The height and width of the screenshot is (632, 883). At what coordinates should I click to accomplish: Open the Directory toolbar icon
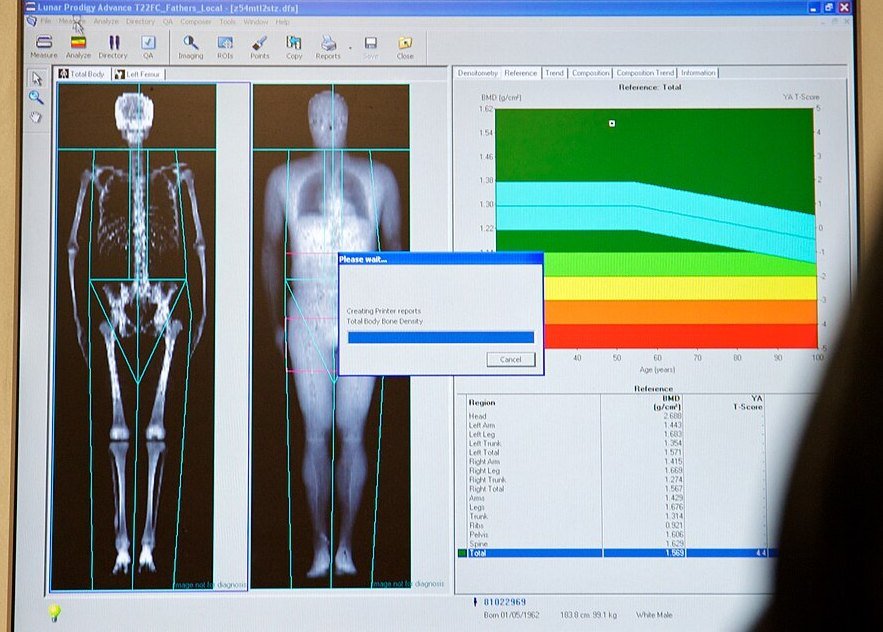[113, 47]
